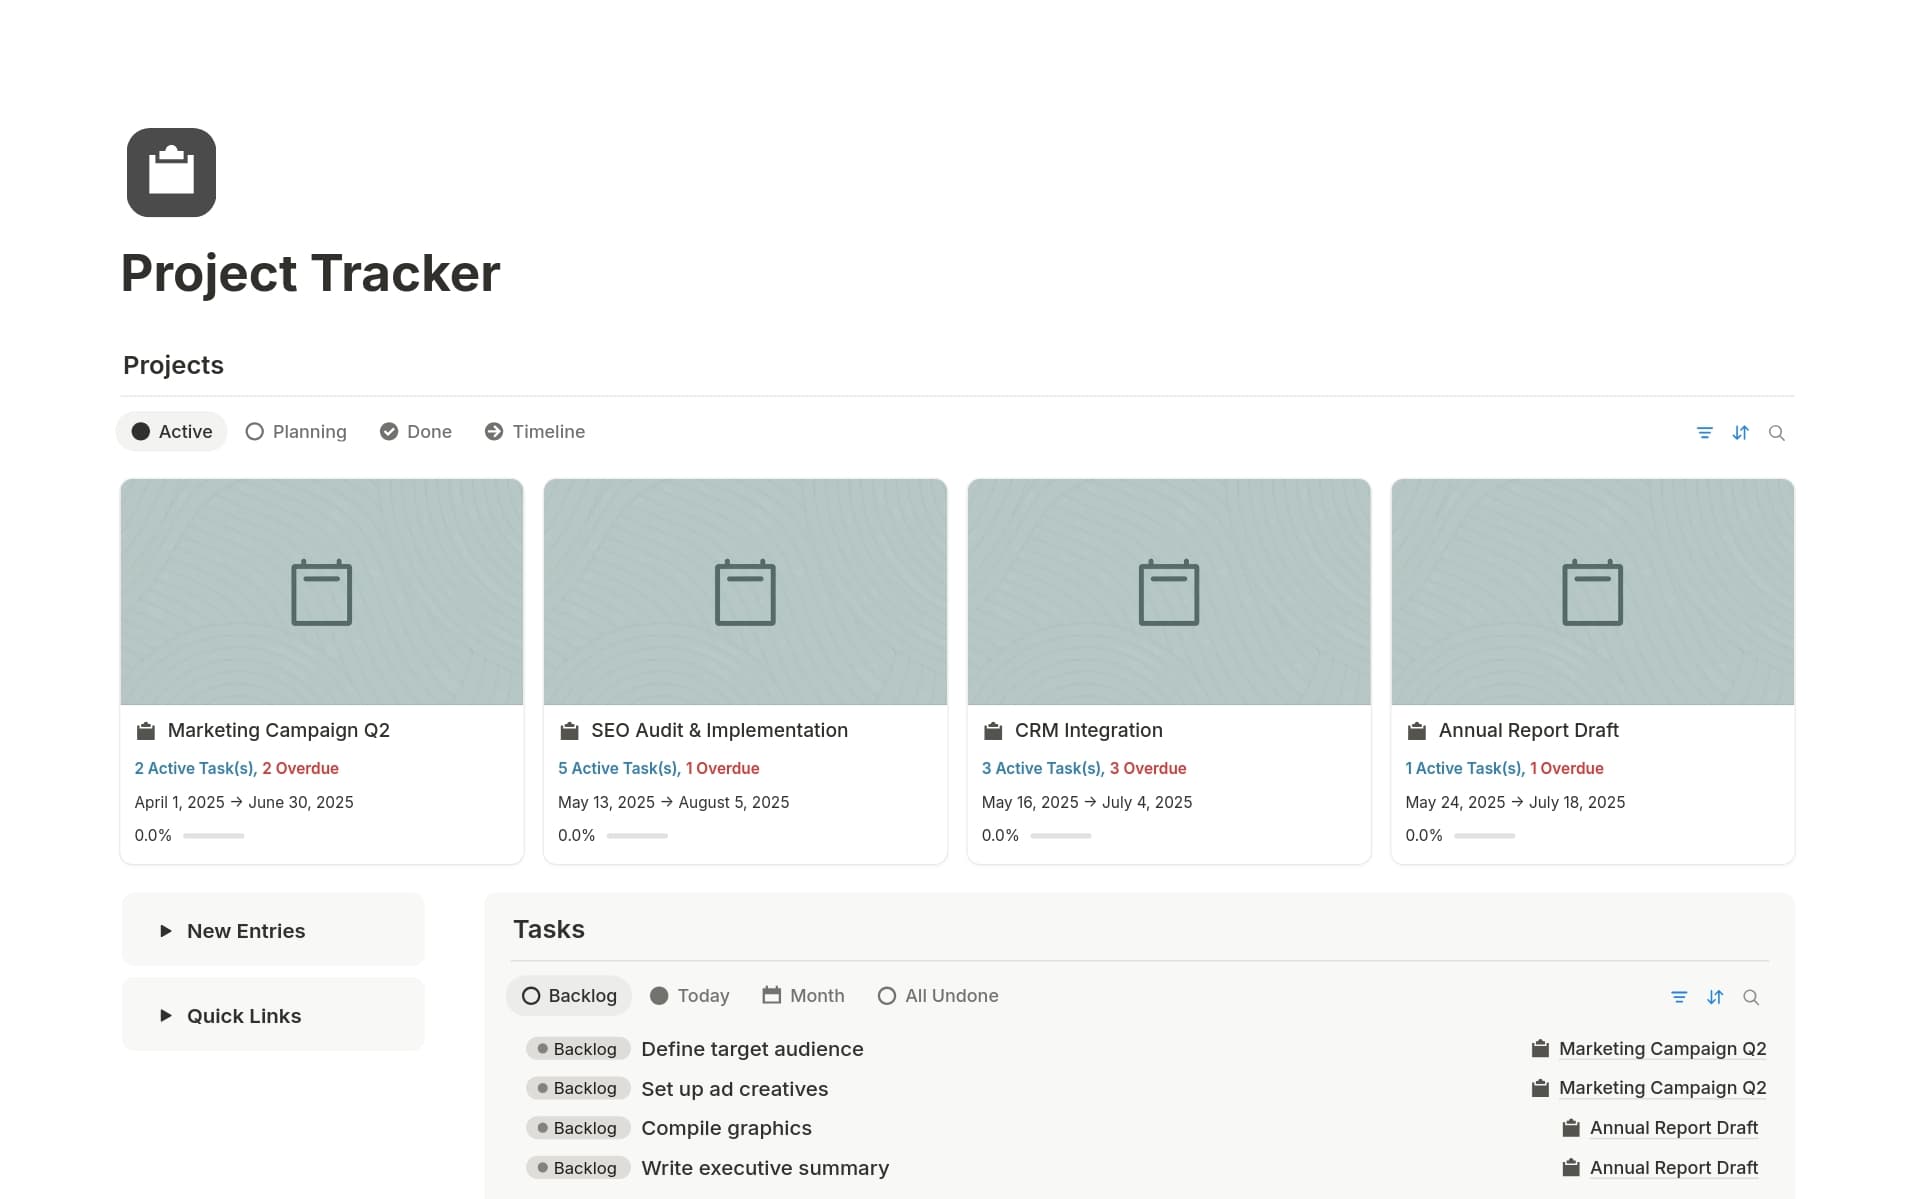Click the briefcase icon beside Annual Report Draft task
The width and height of the screenshot is (1920, 1199).
(1571, 1127)
